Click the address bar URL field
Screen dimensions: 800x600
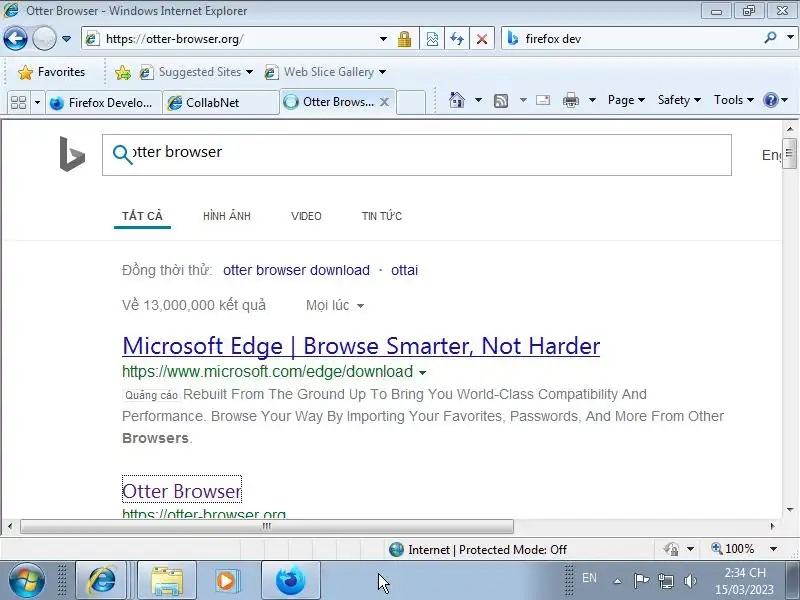[232, 39]
